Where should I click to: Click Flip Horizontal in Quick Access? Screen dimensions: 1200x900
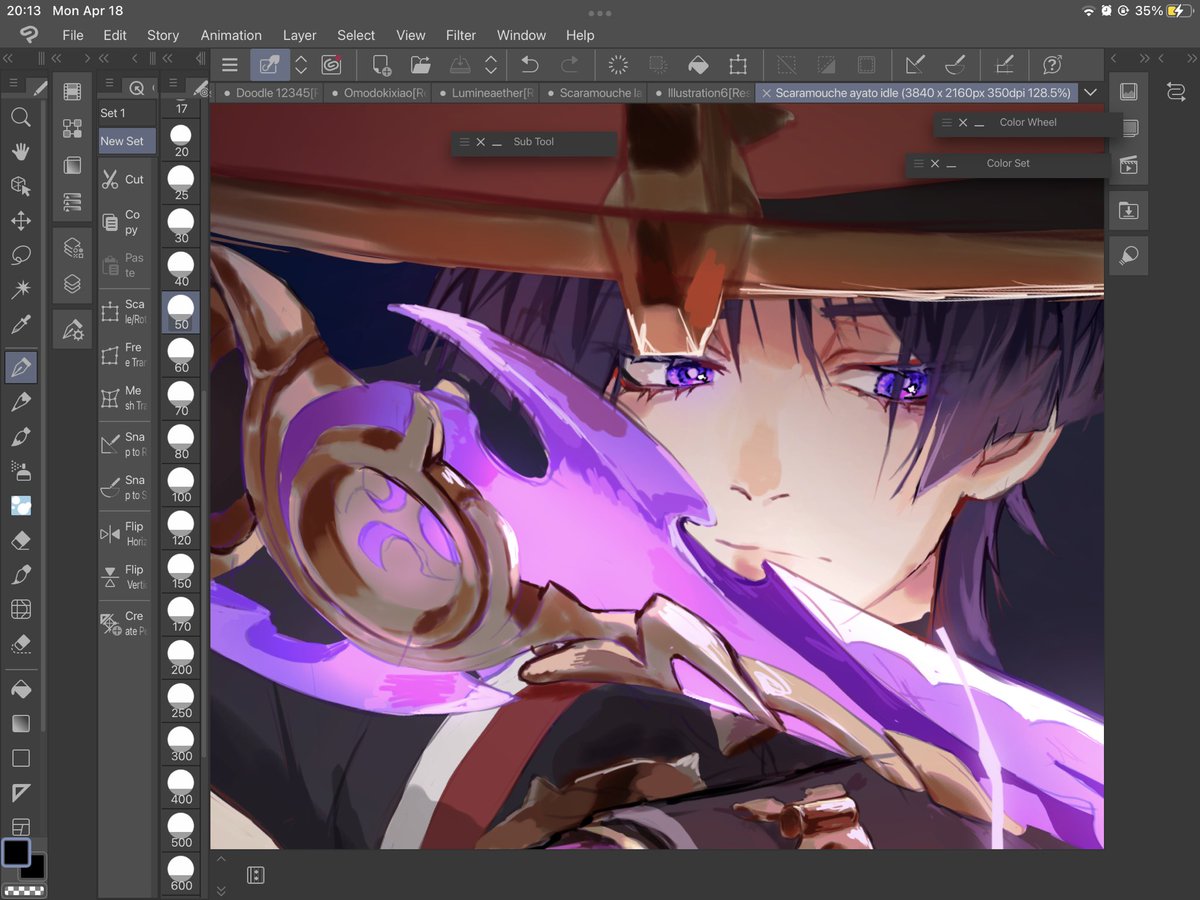click(124, 534)
